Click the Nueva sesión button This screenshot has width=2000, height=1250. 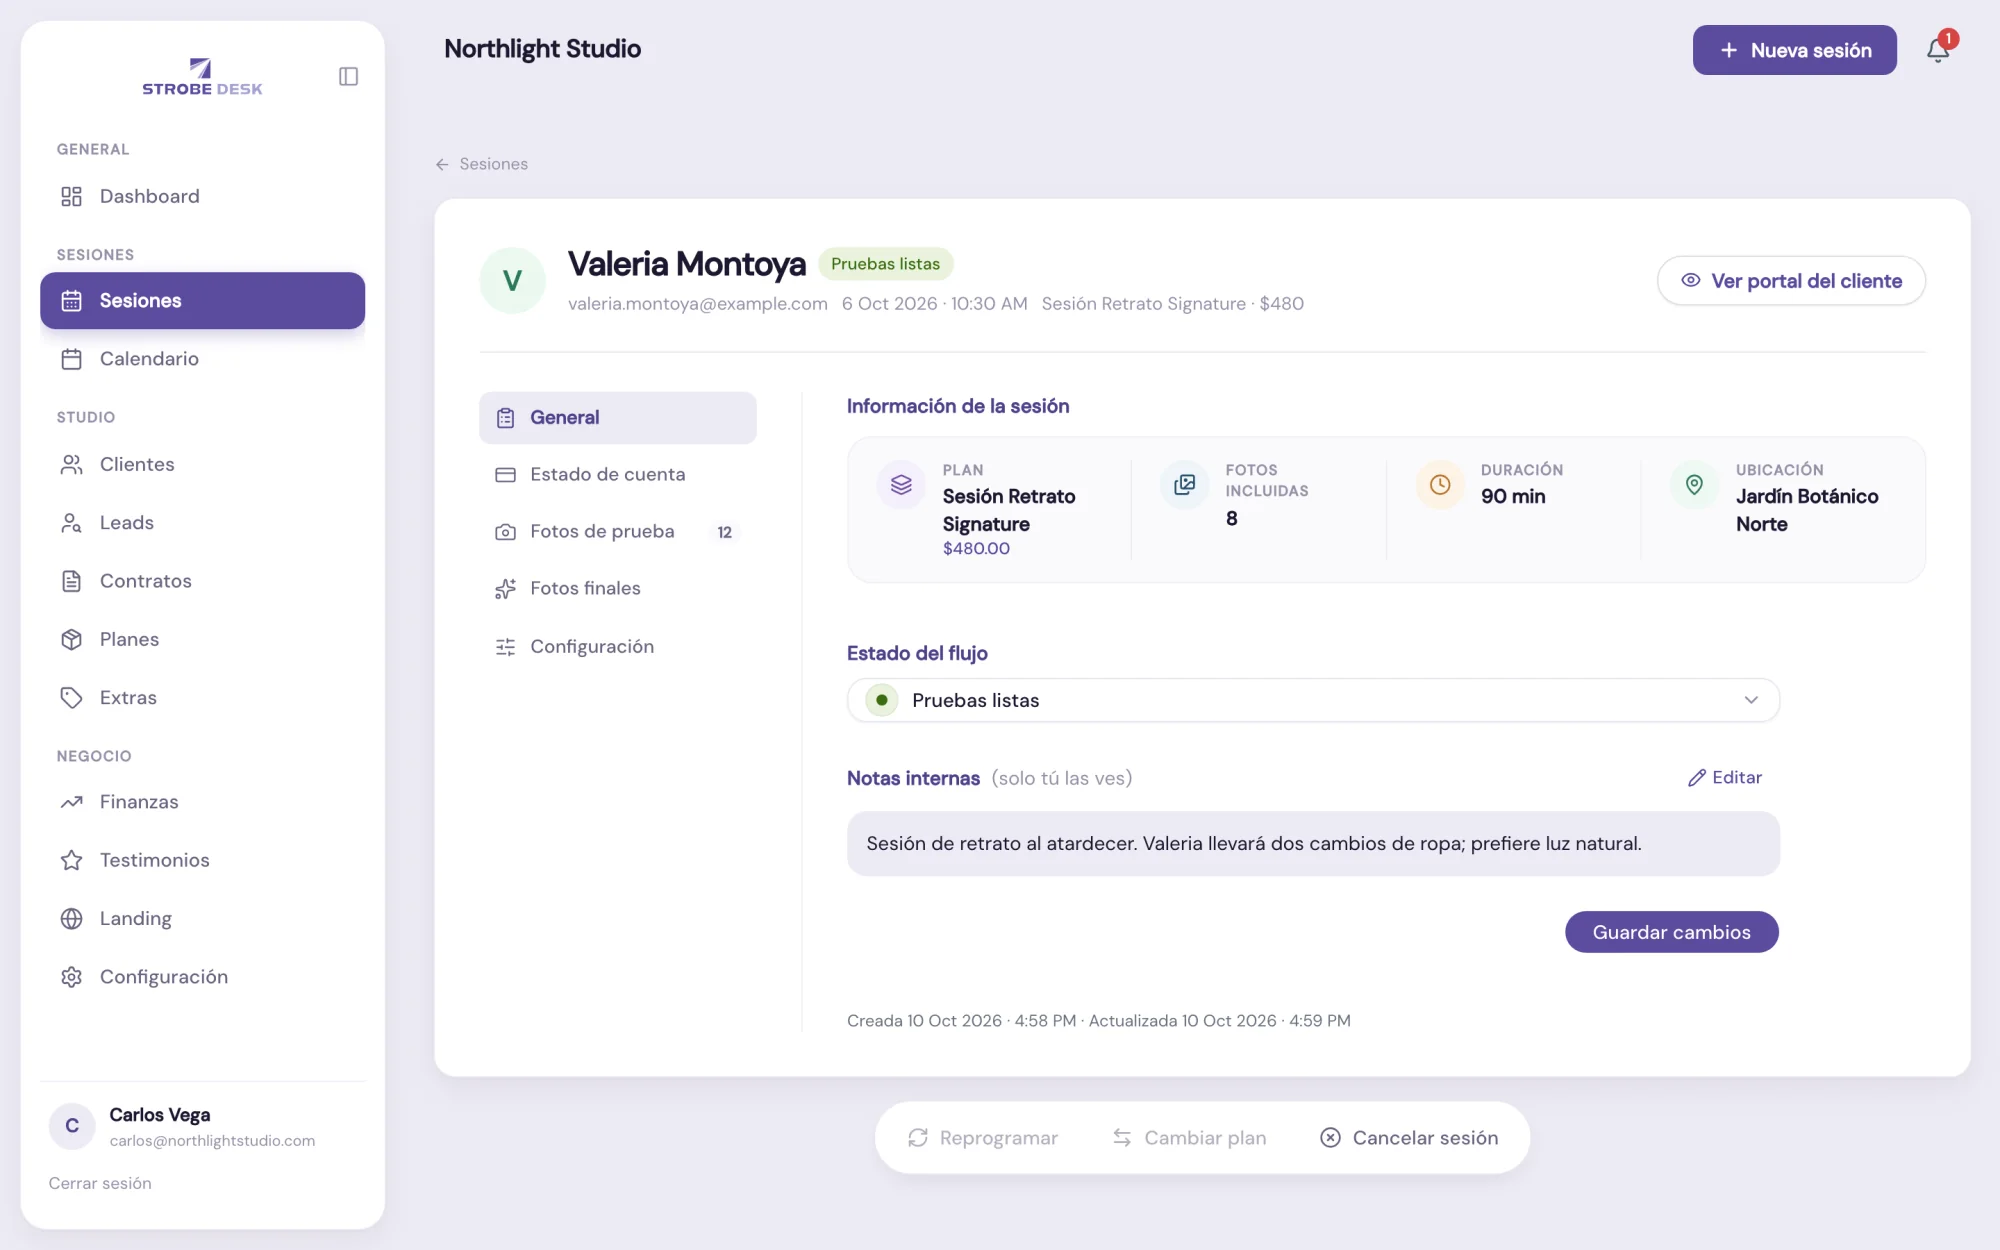[1794, 50]
